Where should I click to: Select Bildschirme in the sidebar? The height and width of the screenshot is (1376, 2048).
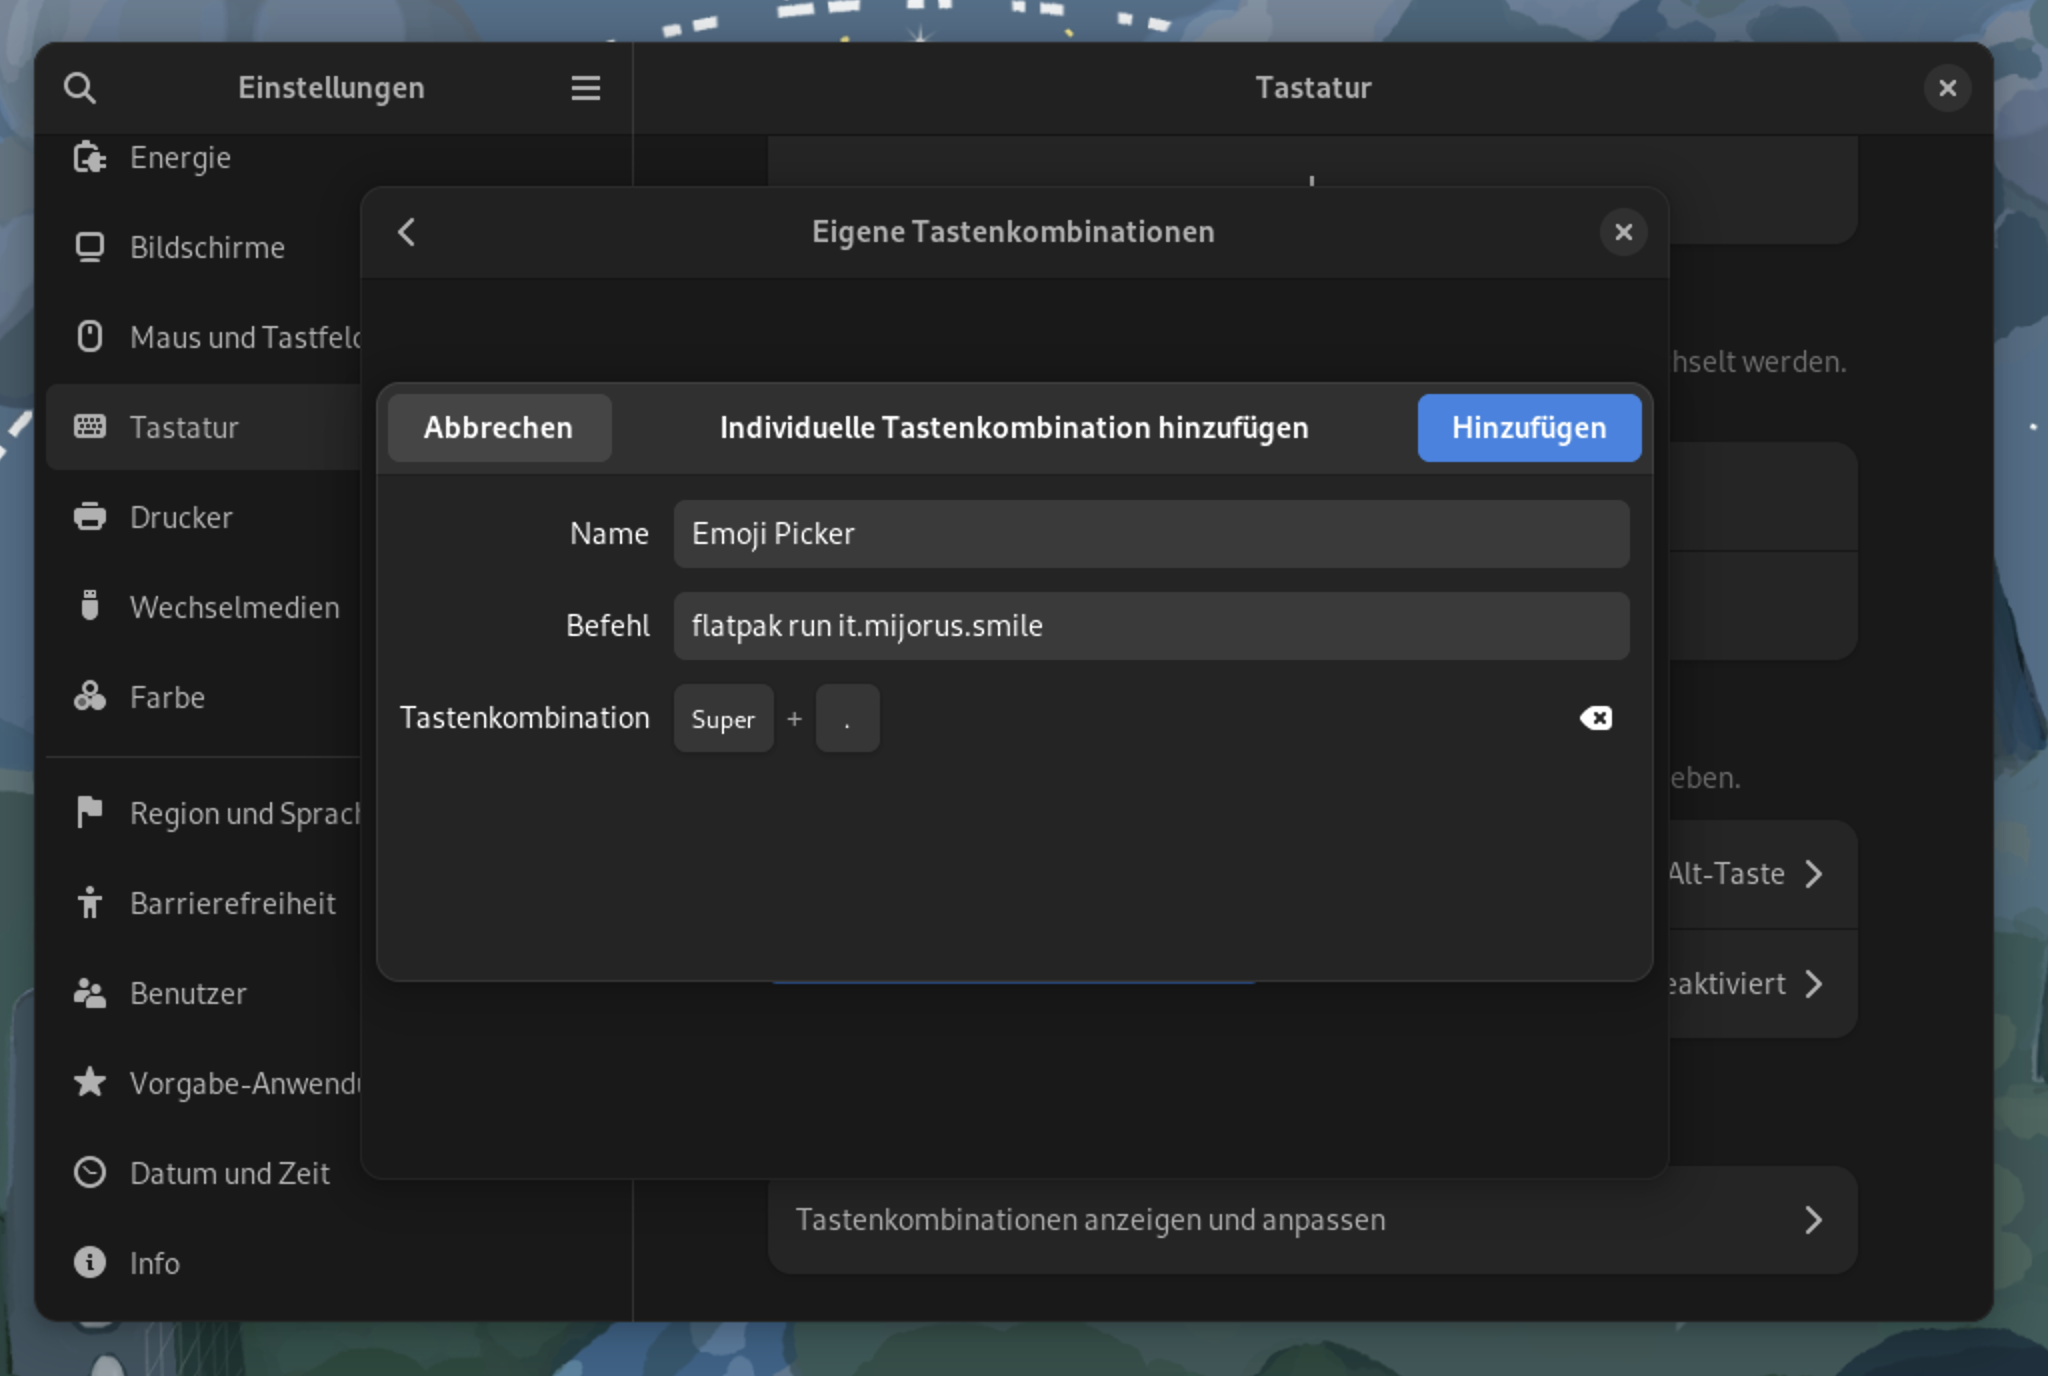point(207,247)
